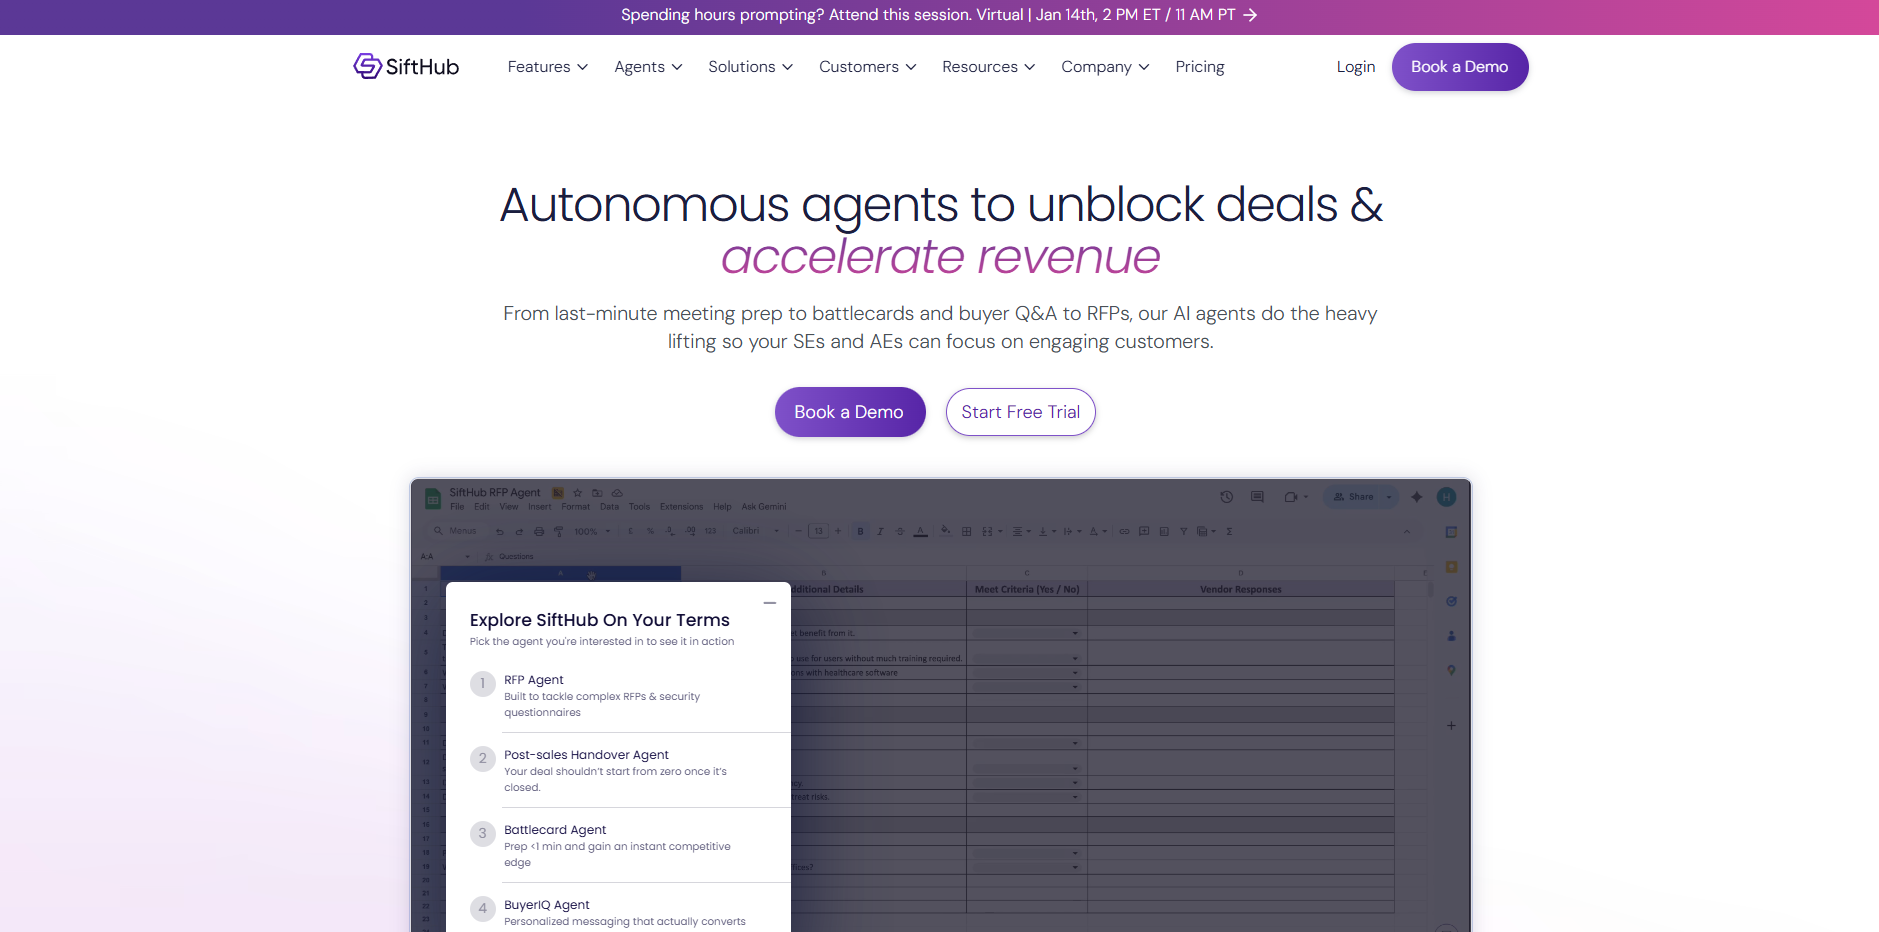Select step 4 BuyerIQ Agent circle

(x=483, y=909)
